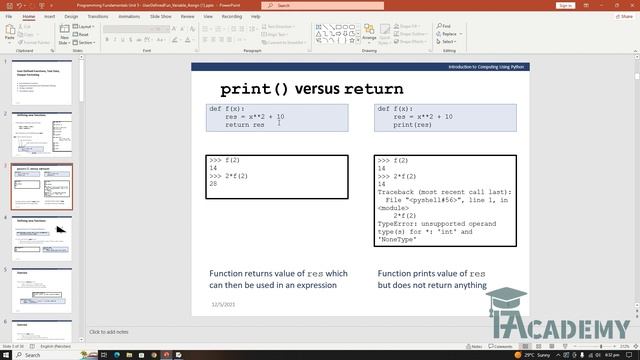Switch to Normal view in status bar

tap(525, 347)
